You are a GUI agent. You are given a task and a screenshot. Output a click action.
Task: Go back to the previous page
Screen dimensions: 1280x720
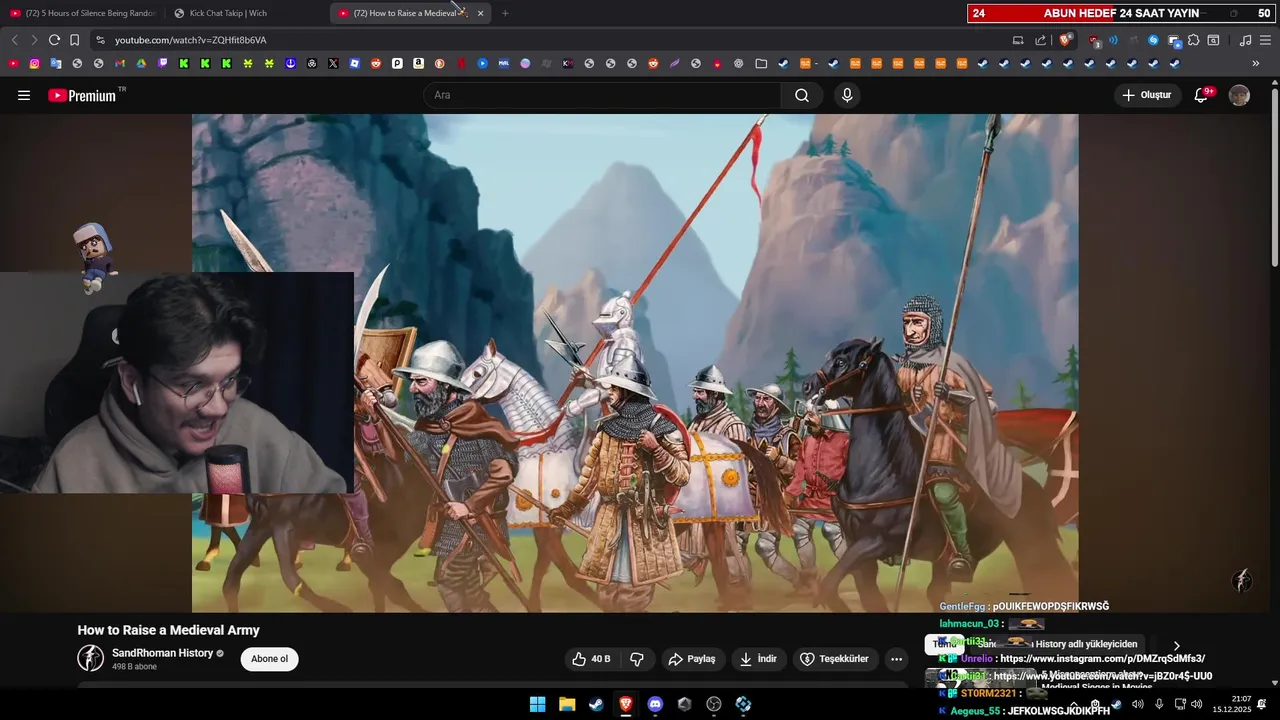coord(14,40)
